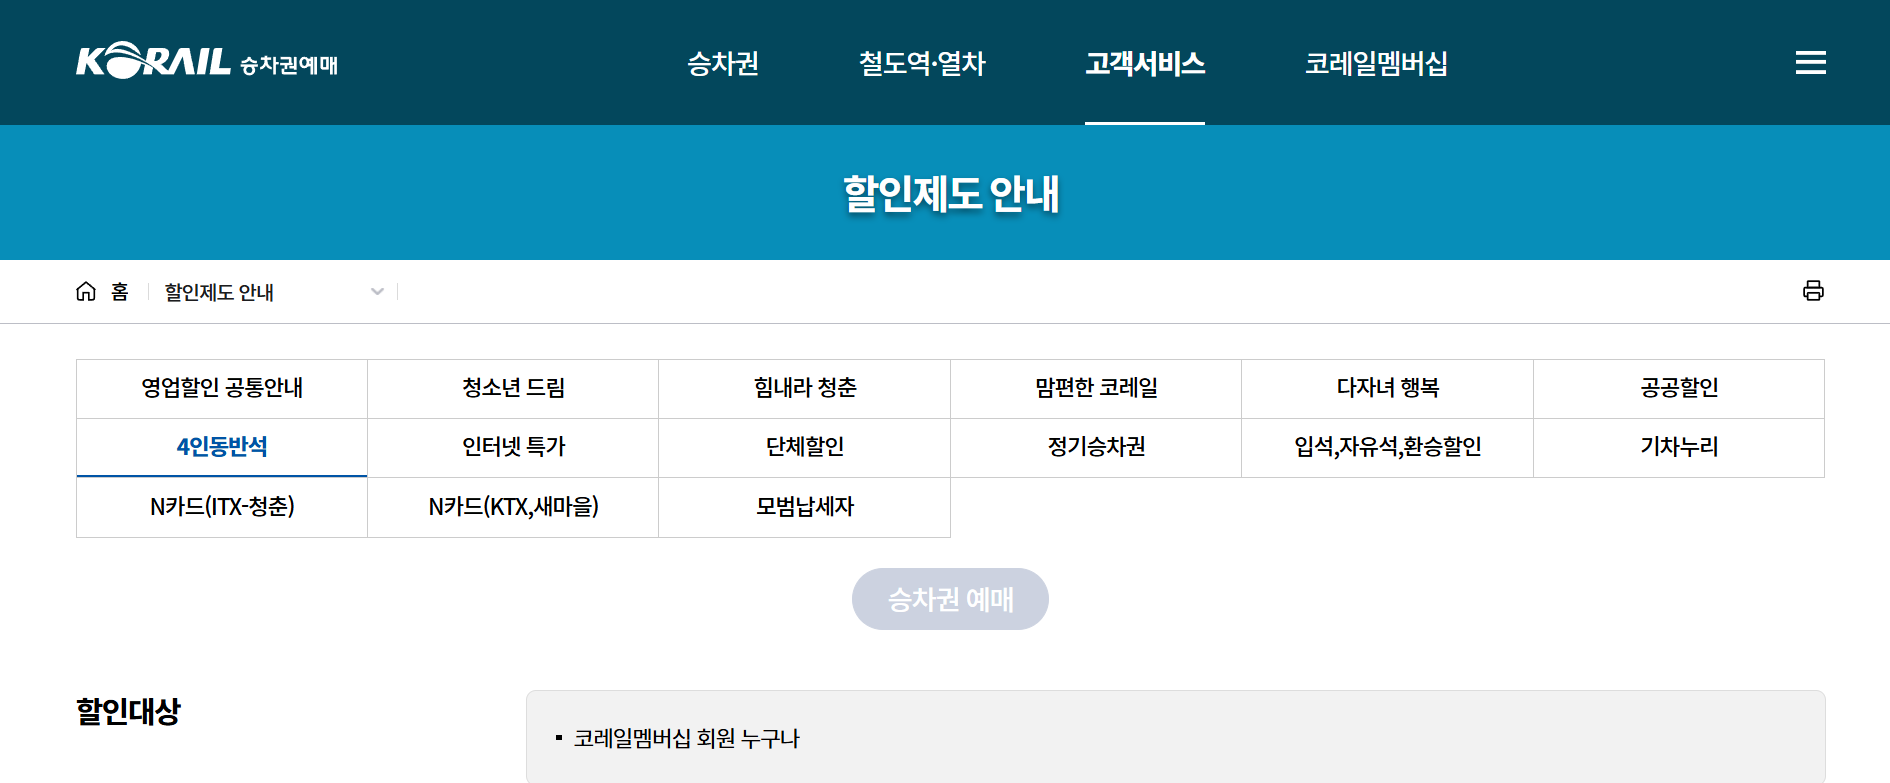Go to home via house icon
Viewport: 1890px width, 783px height.
[86, 291]
